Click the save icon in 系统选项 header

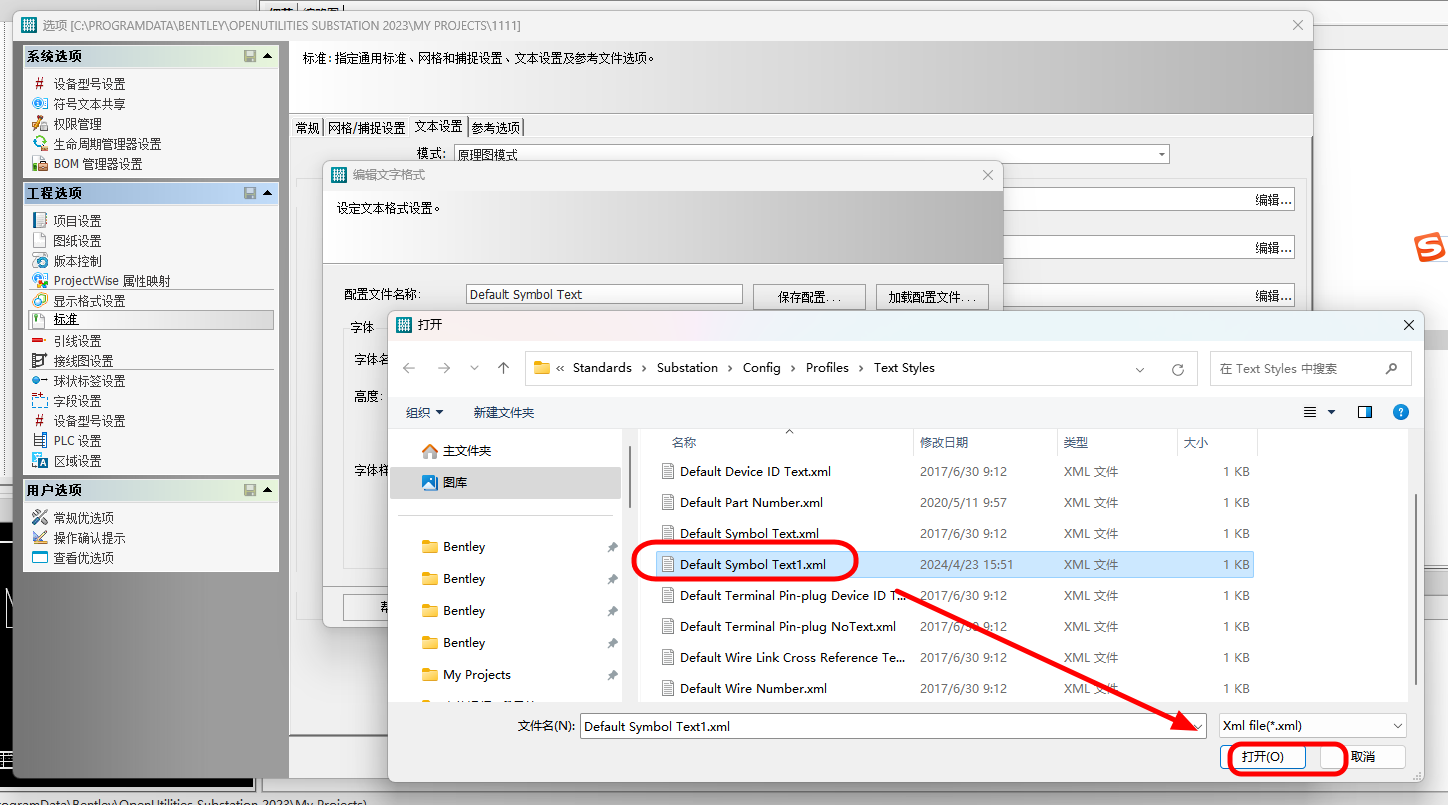click(x=250, y=57)
